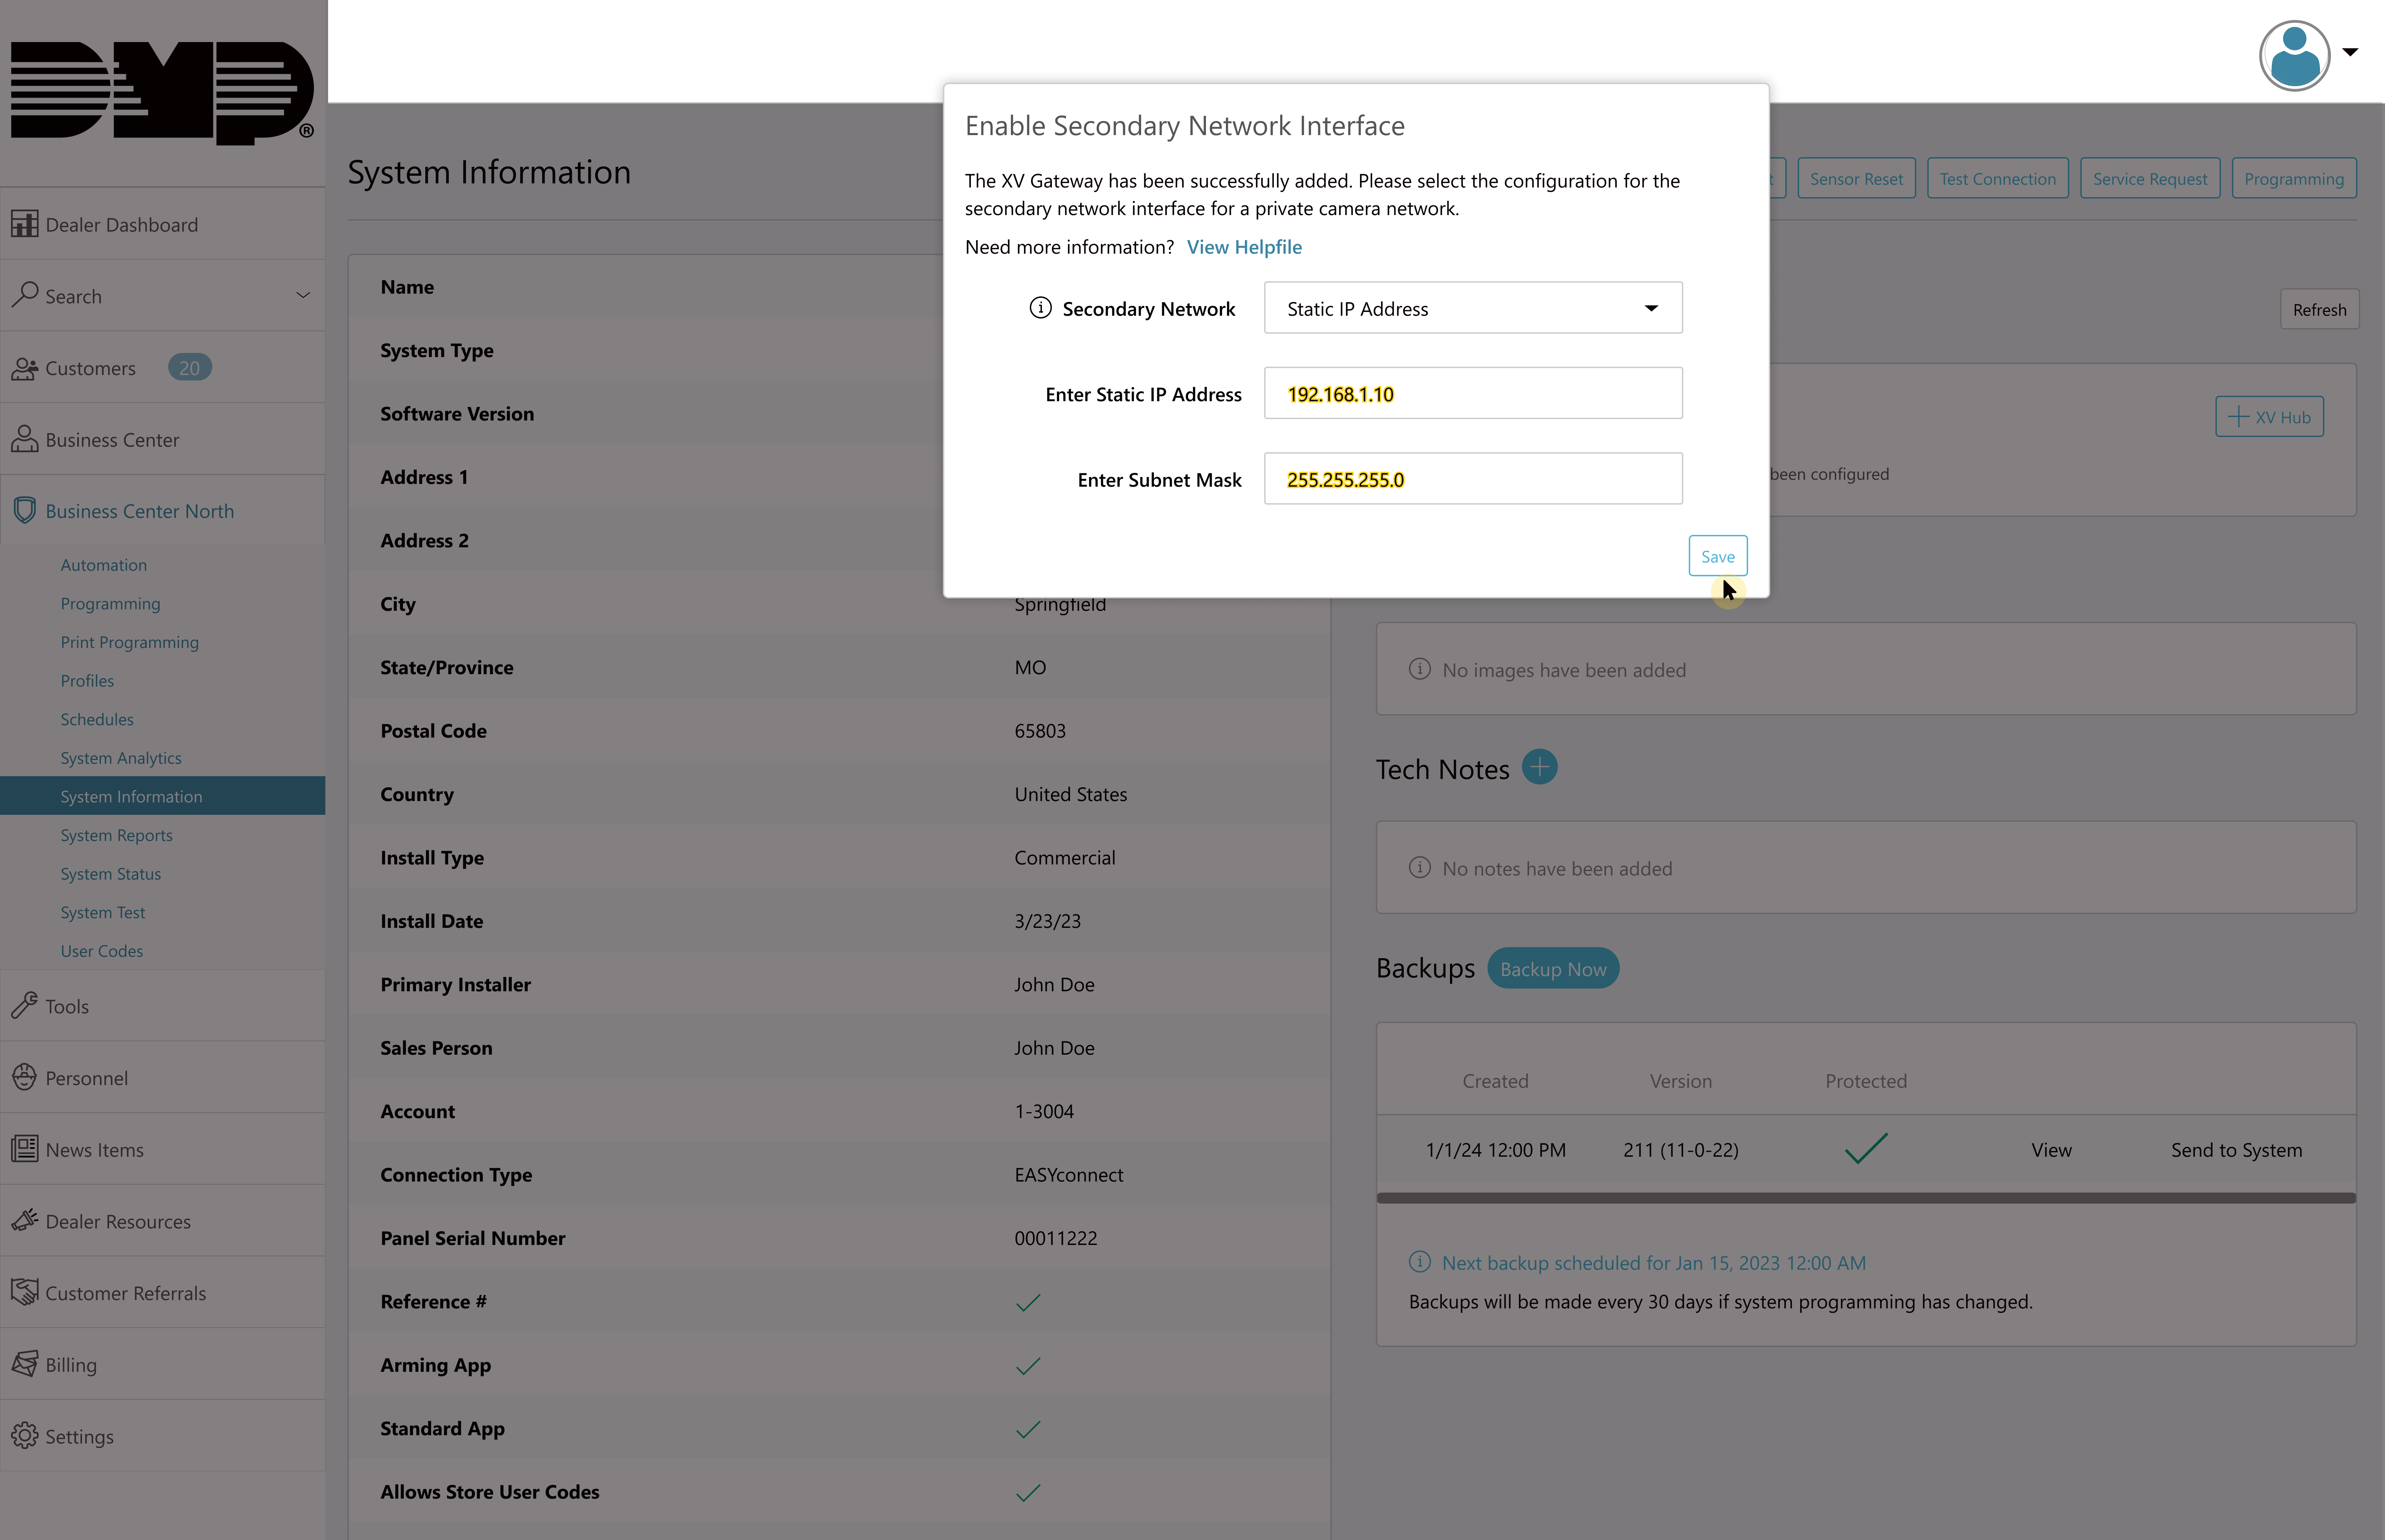This screenshot has width=2385, height=1540.
Task: Click the panel serial number 00011222
Action: [x=1056, y=1238]
